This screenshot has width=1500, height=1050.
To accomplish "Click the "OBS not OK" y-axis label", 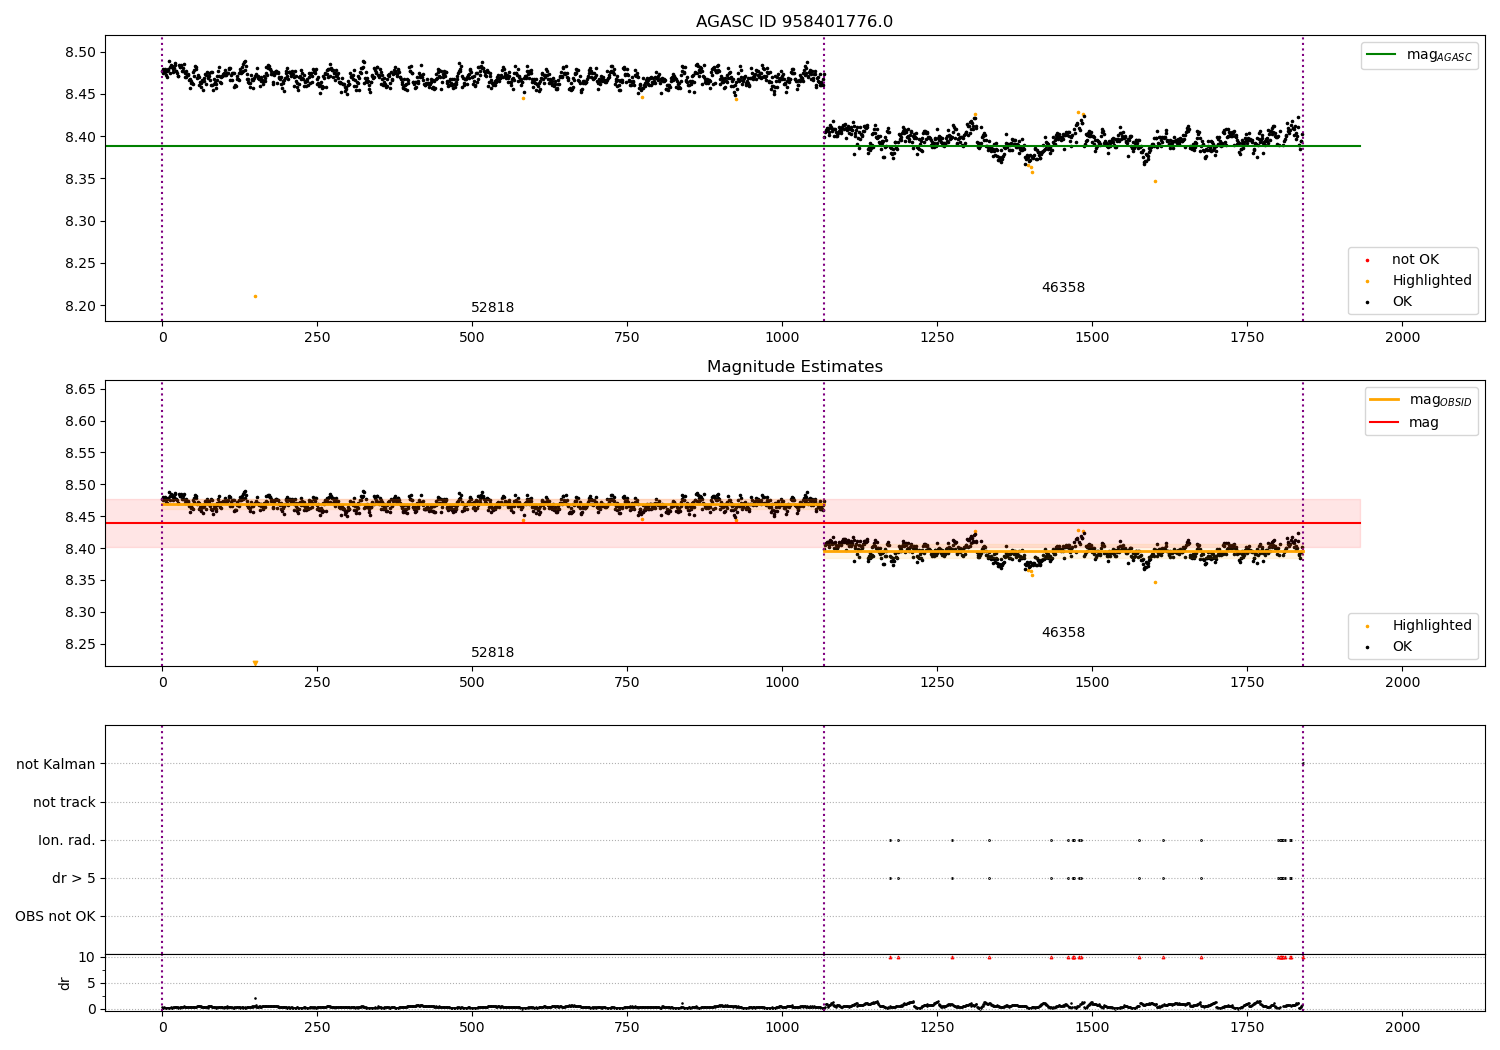I will [55, 917].
